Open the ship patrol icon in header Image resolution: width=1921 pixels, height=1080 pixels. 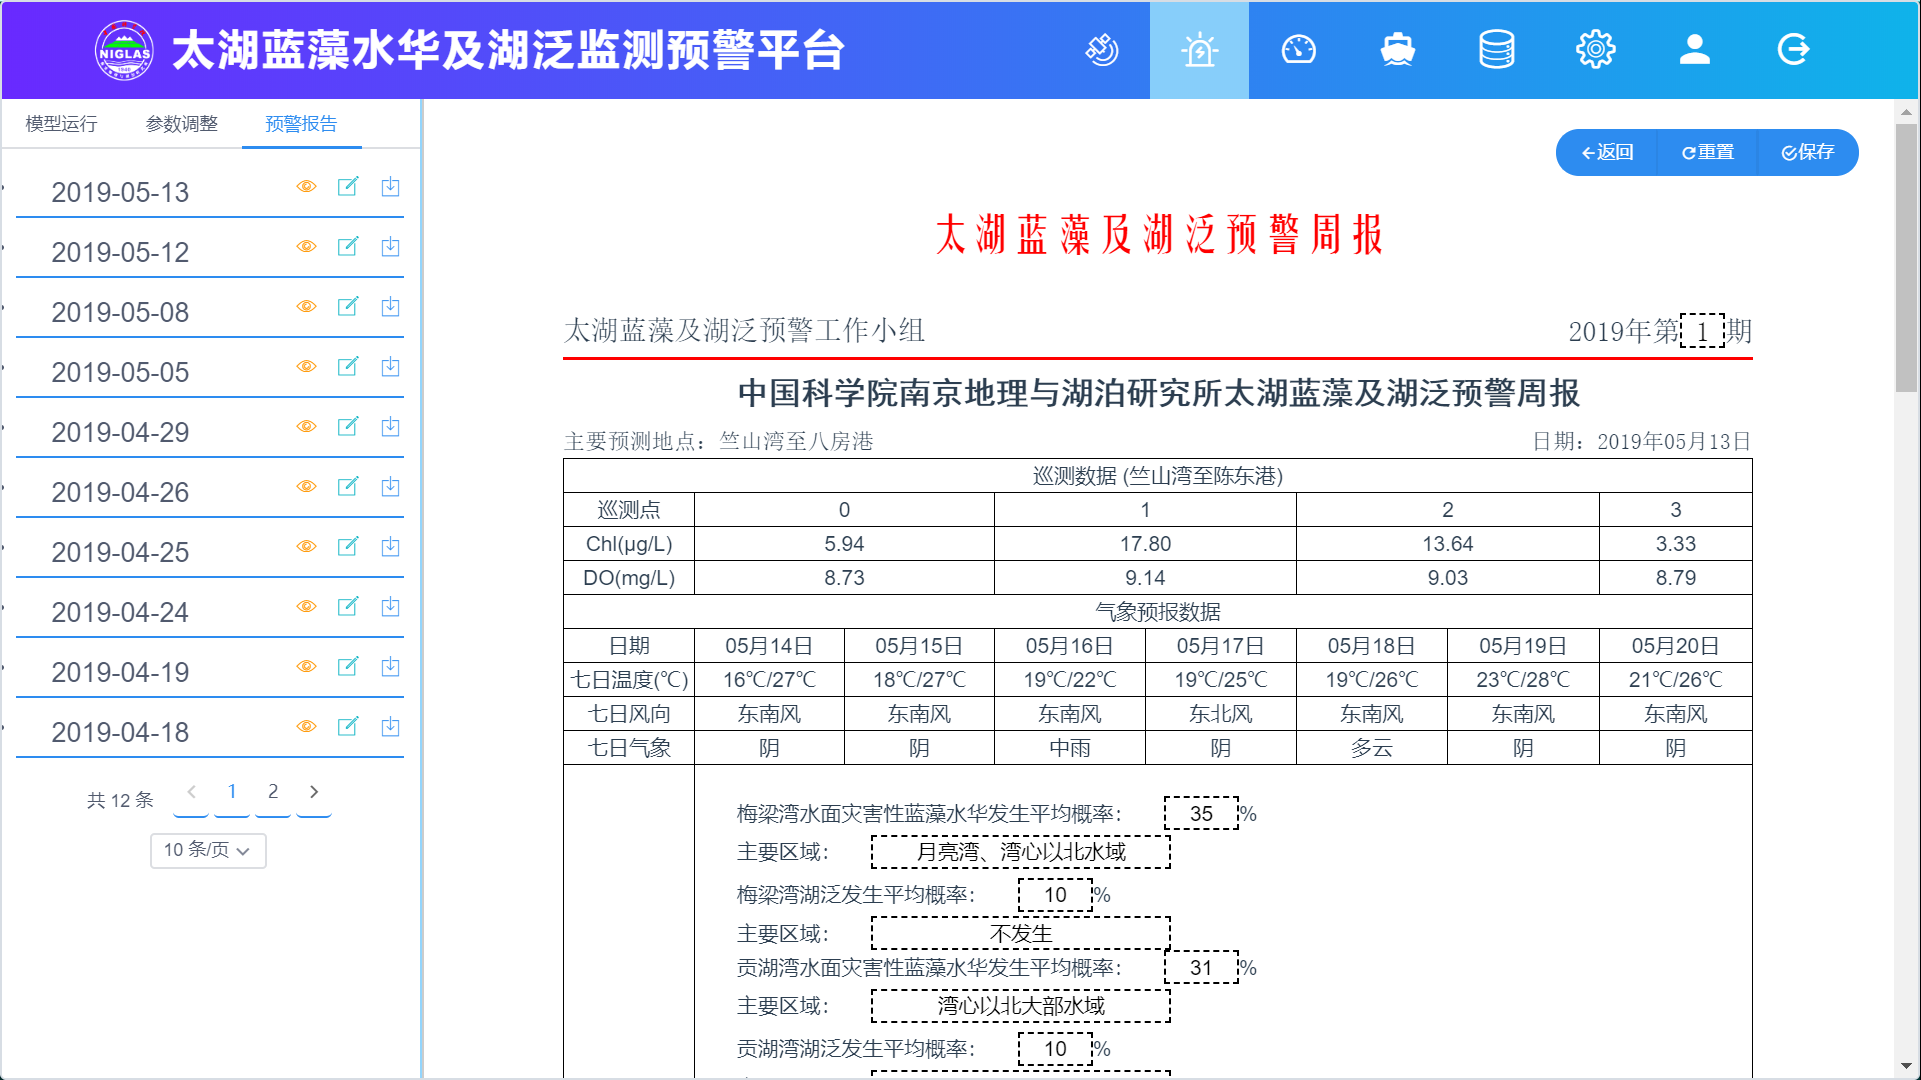click(x=1397, y=49)
